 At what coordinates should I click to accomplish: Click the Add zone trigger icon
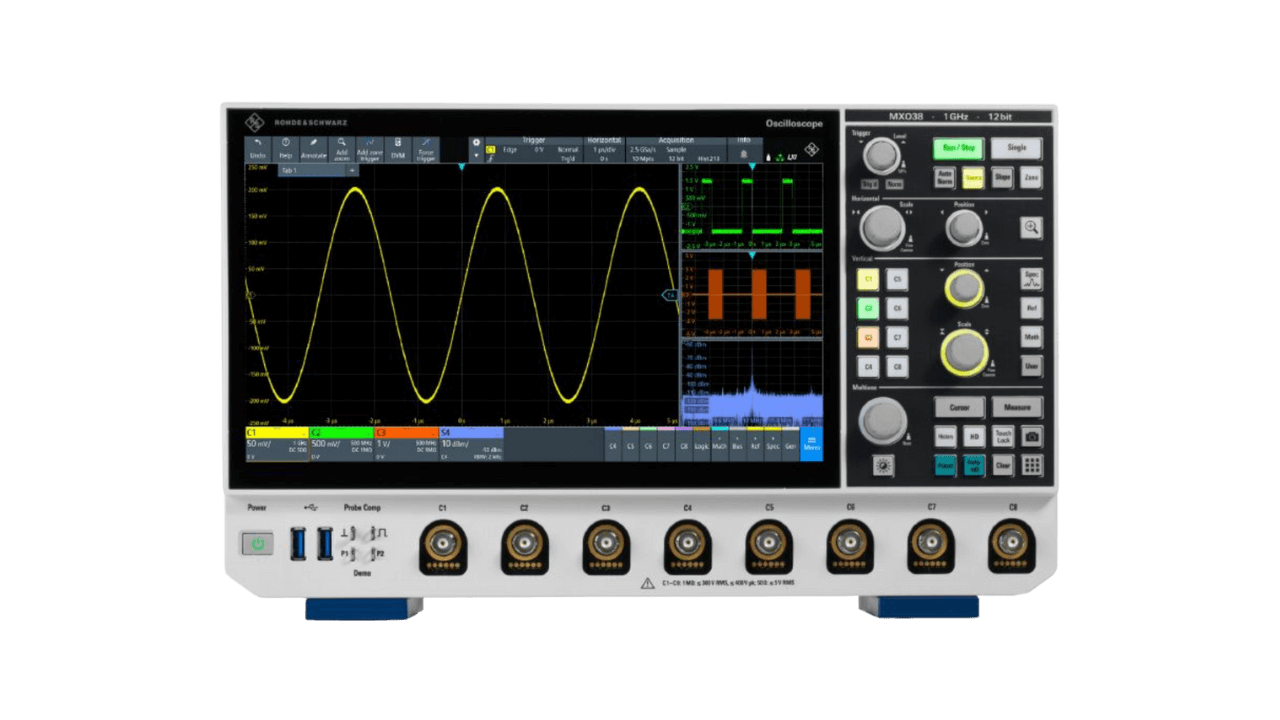coord(370,148)
